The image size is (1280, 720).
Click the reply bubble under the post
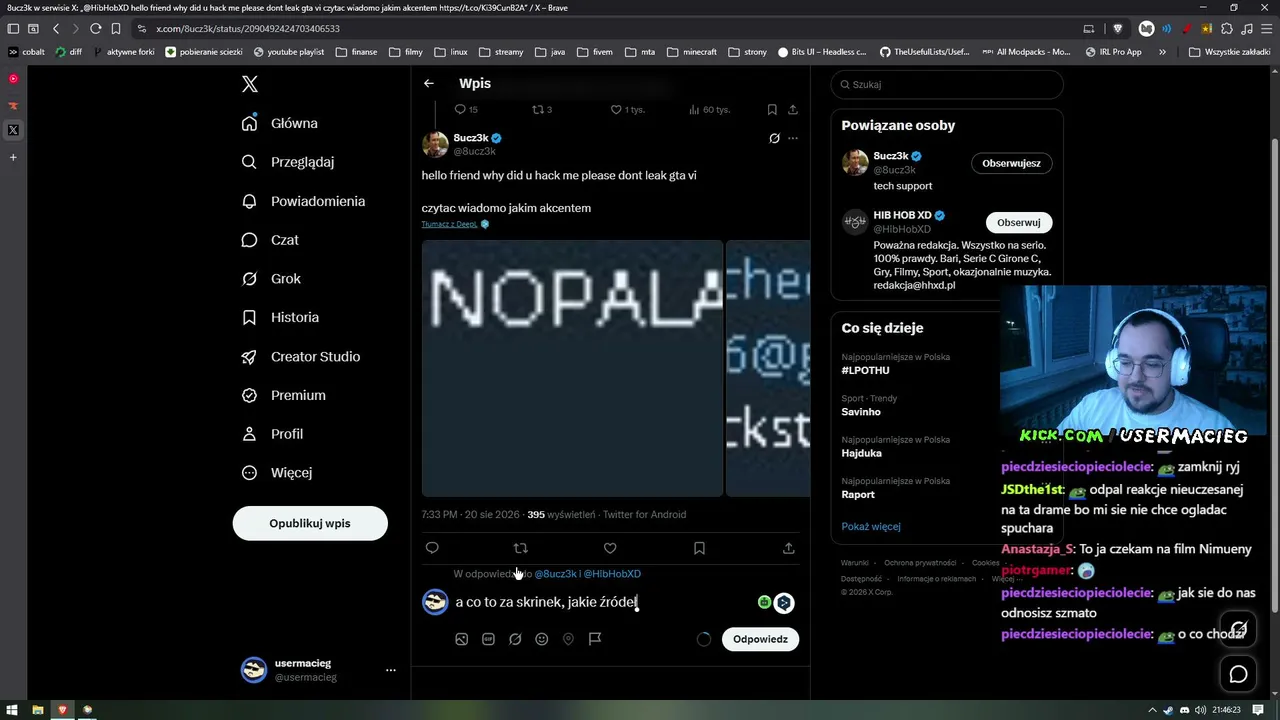(432, 548)
